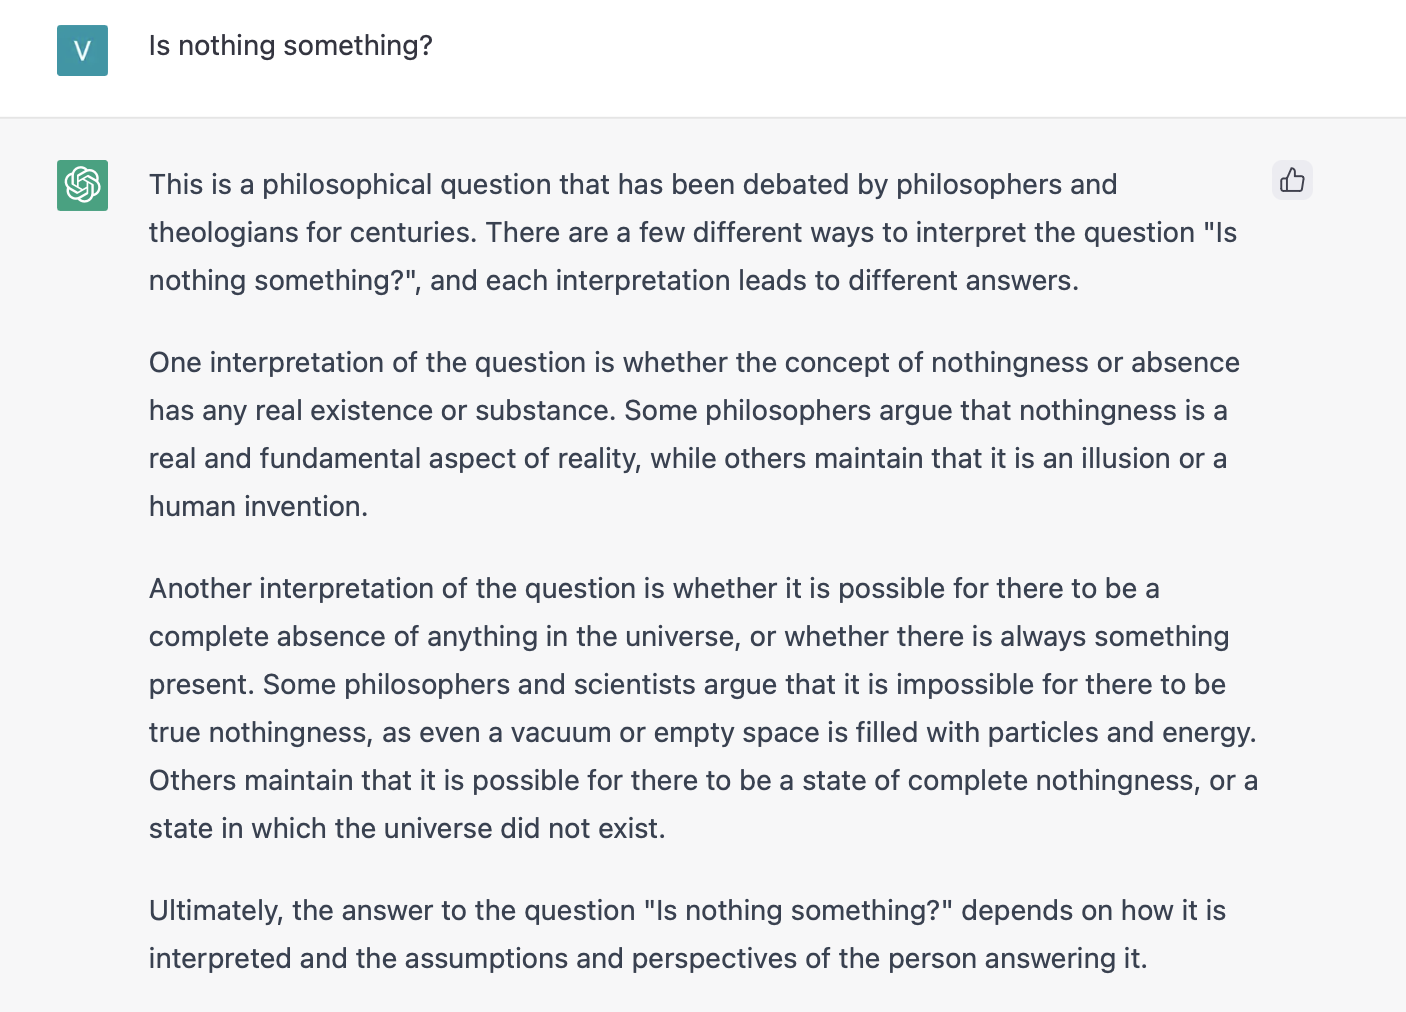Click the line 'state in which the universe did not exist.'
This screenshot has height=1012, width=1406.
pos(407,829)
